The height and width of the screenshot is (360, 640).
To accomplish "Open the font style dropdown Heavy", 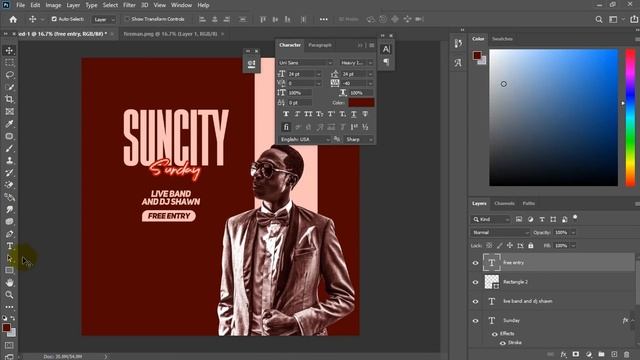I will coord(356,63).
